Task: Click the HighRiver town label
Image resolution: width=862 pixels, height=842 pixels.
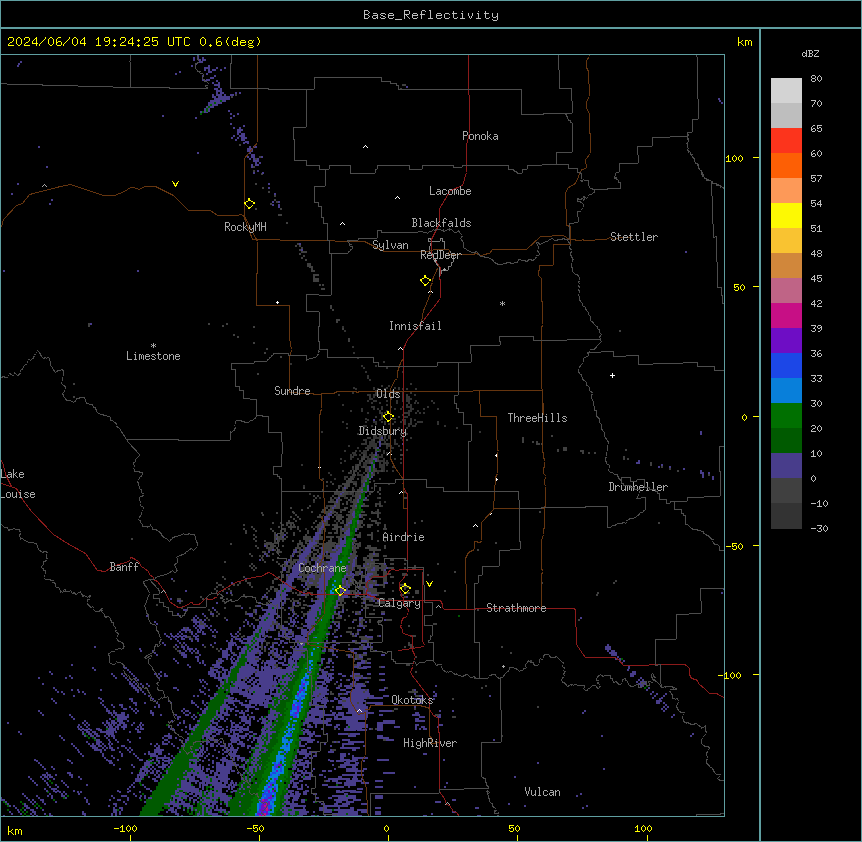Action: tap(430, 743)
